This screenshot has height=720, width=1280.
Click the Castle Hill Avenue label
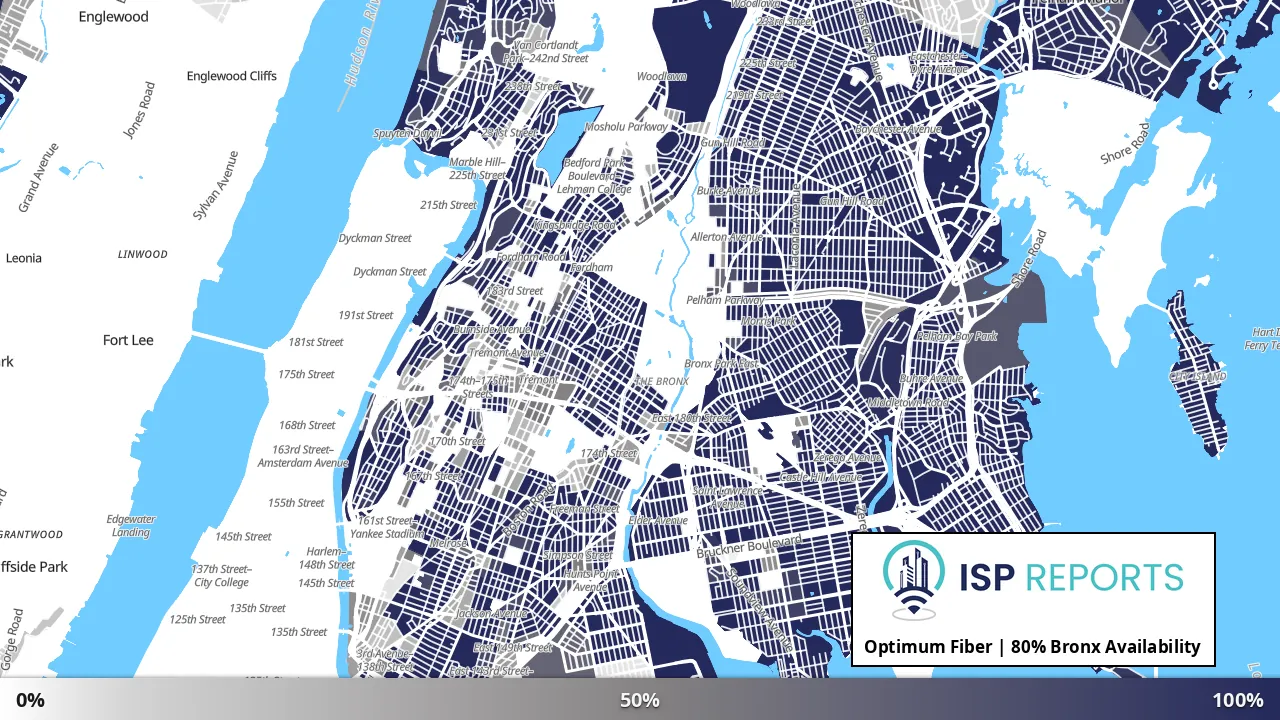pyautogui.click(x=821, y=477)
